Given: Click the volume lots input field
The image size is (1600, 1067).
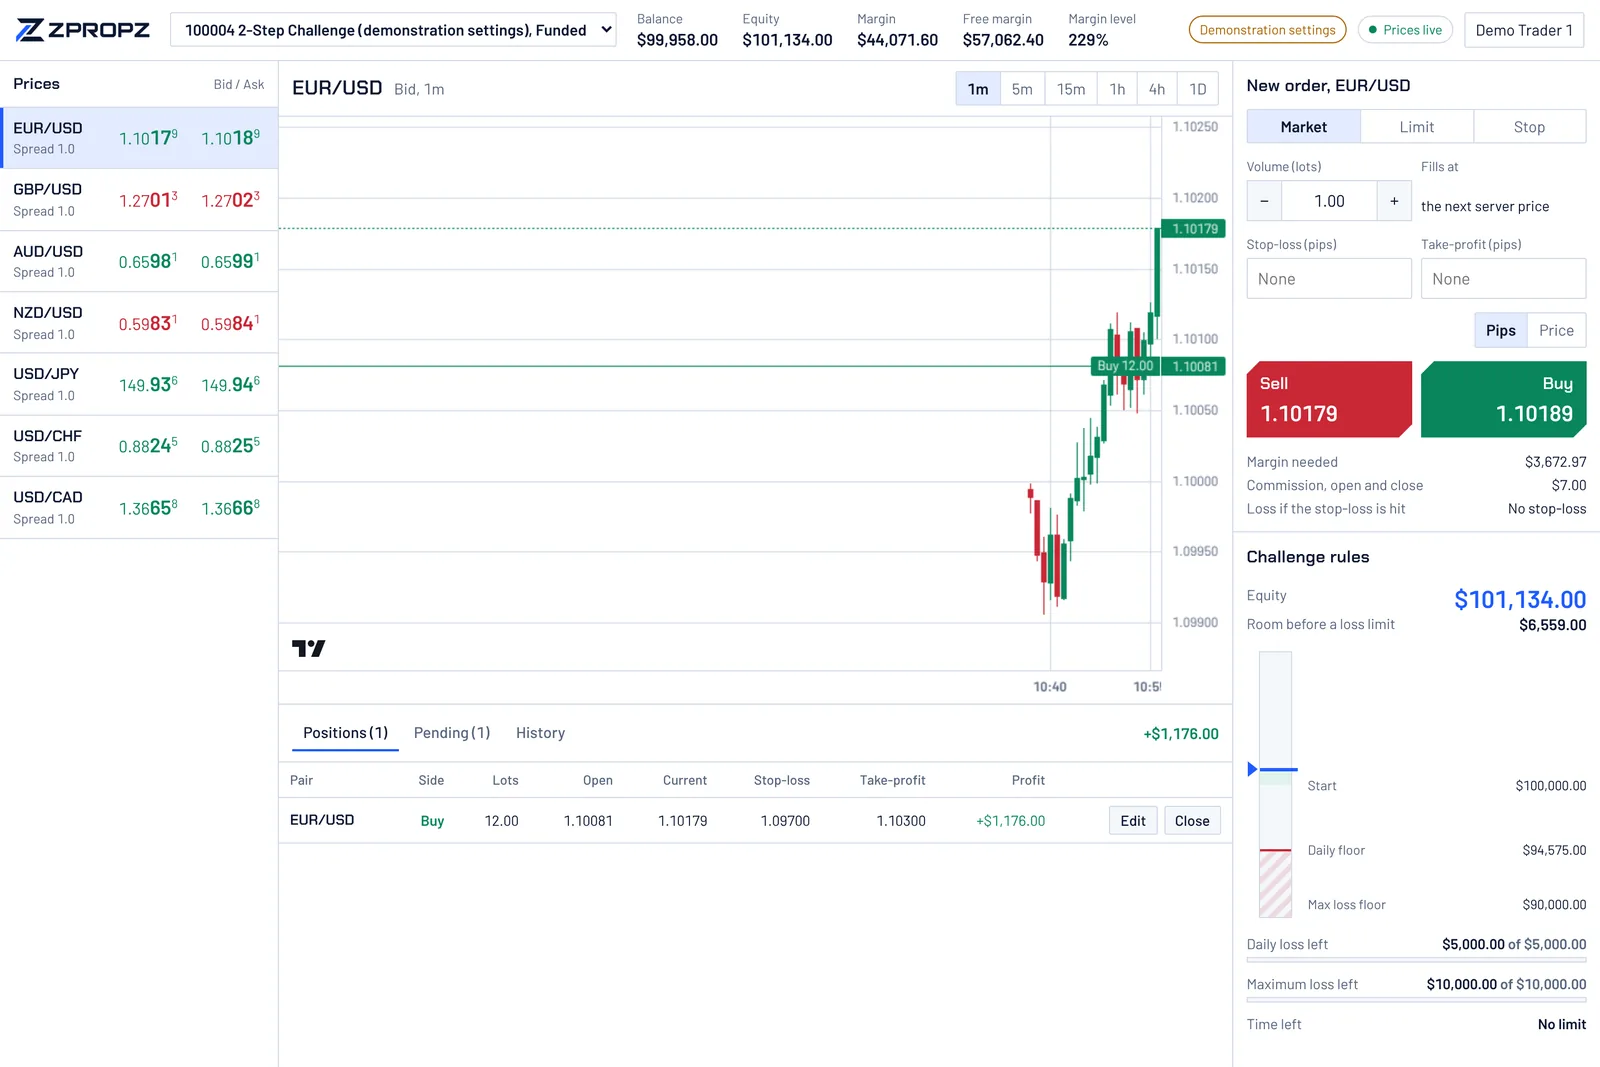Looking at the screenshot, I should (1329, 201).
